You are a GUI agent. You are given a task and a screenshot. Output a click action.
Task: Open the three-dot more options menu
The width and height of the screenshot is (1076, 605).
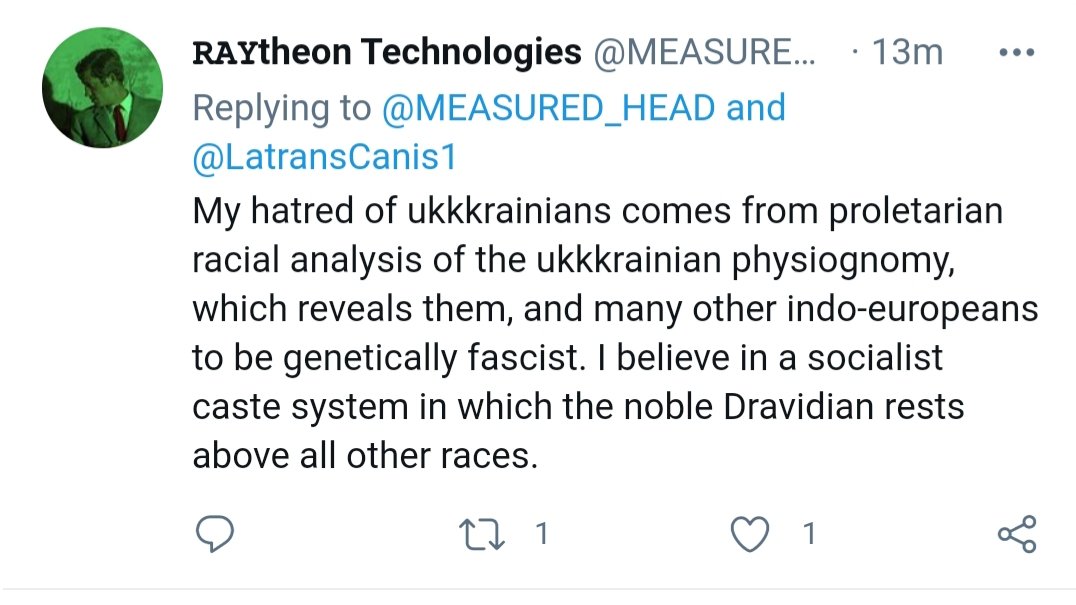(x=1018, y=52)
